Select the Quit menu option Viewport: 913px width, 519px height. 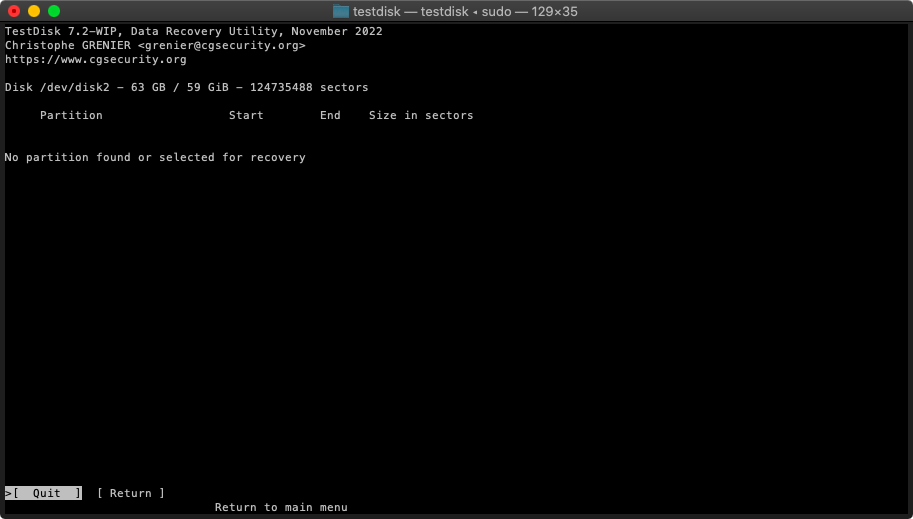coord(43,493)
